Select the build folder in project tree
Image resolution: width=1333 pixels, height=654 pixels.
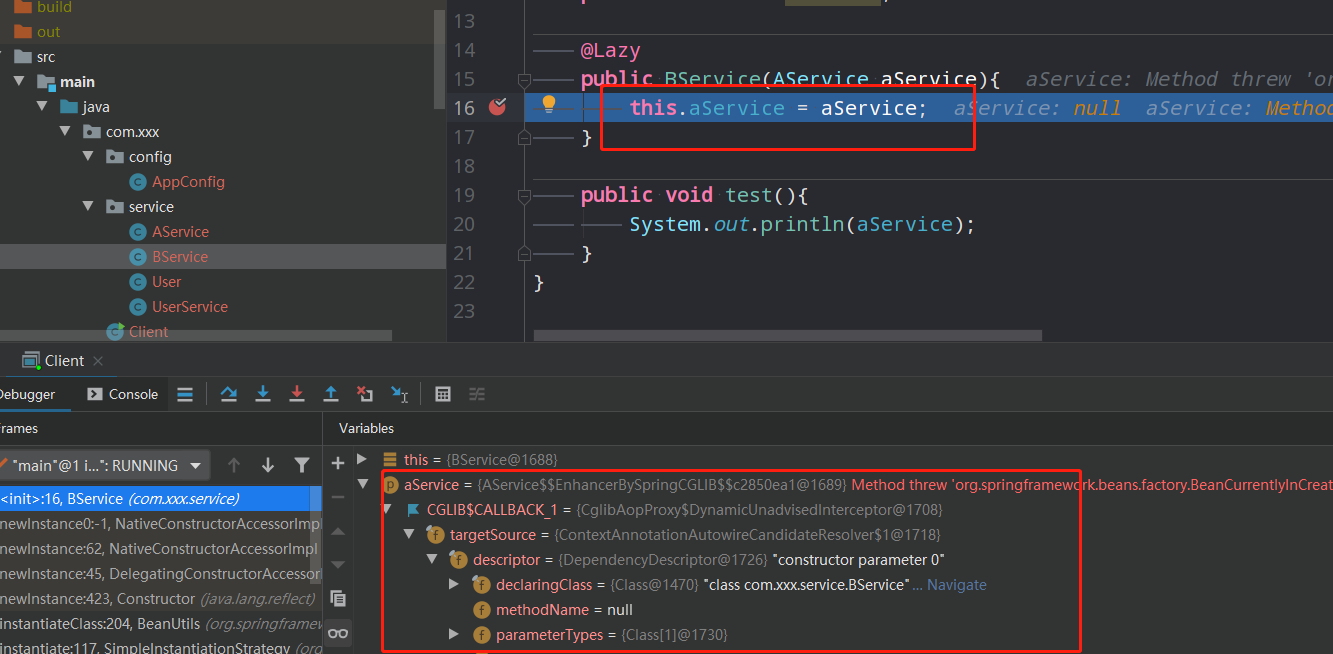[54, 7]
